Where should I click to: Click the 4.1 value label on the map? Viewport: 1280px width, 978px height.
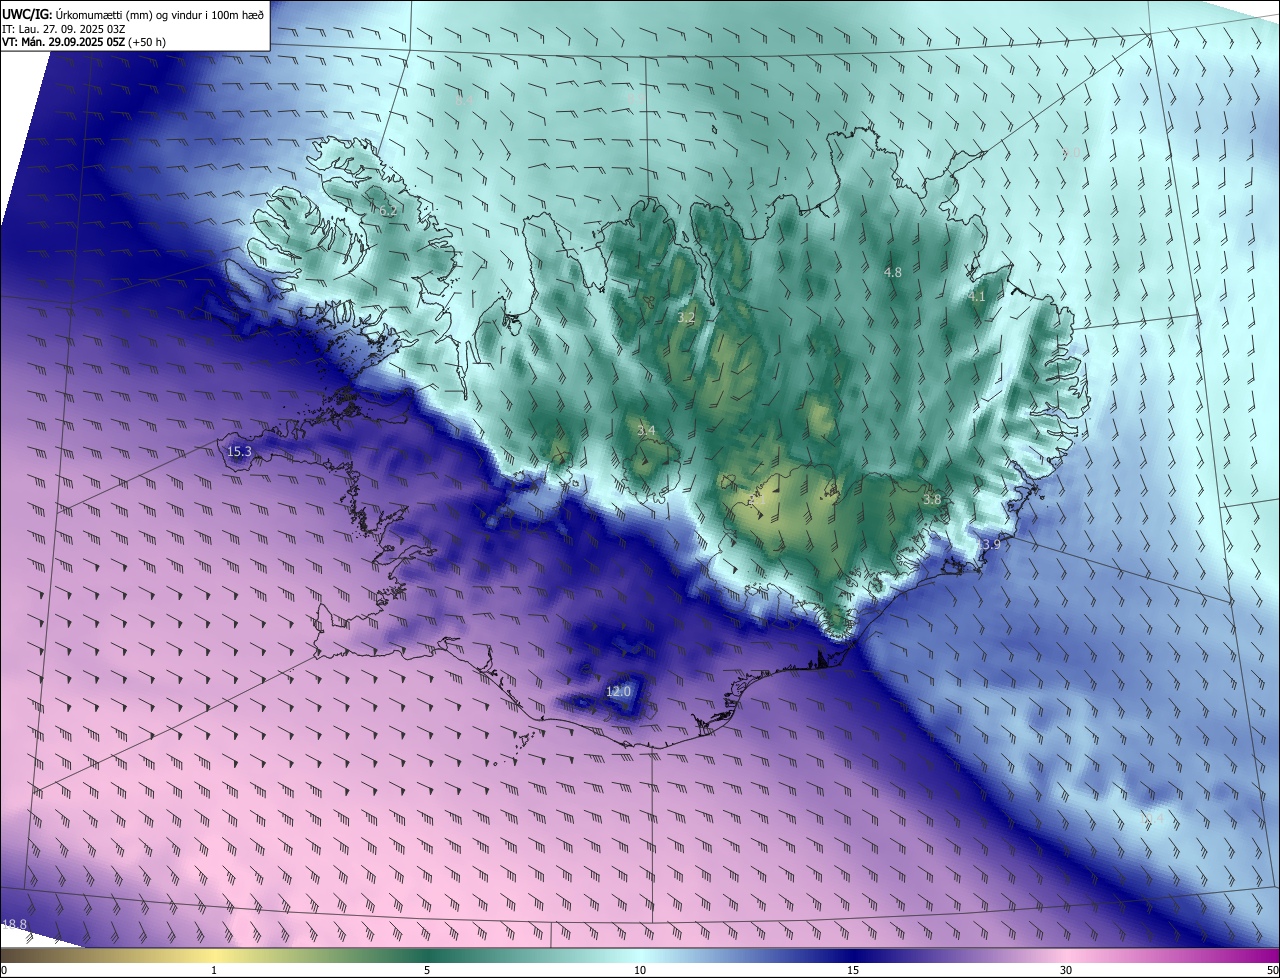pyautogui.click(x=977, y=296)
